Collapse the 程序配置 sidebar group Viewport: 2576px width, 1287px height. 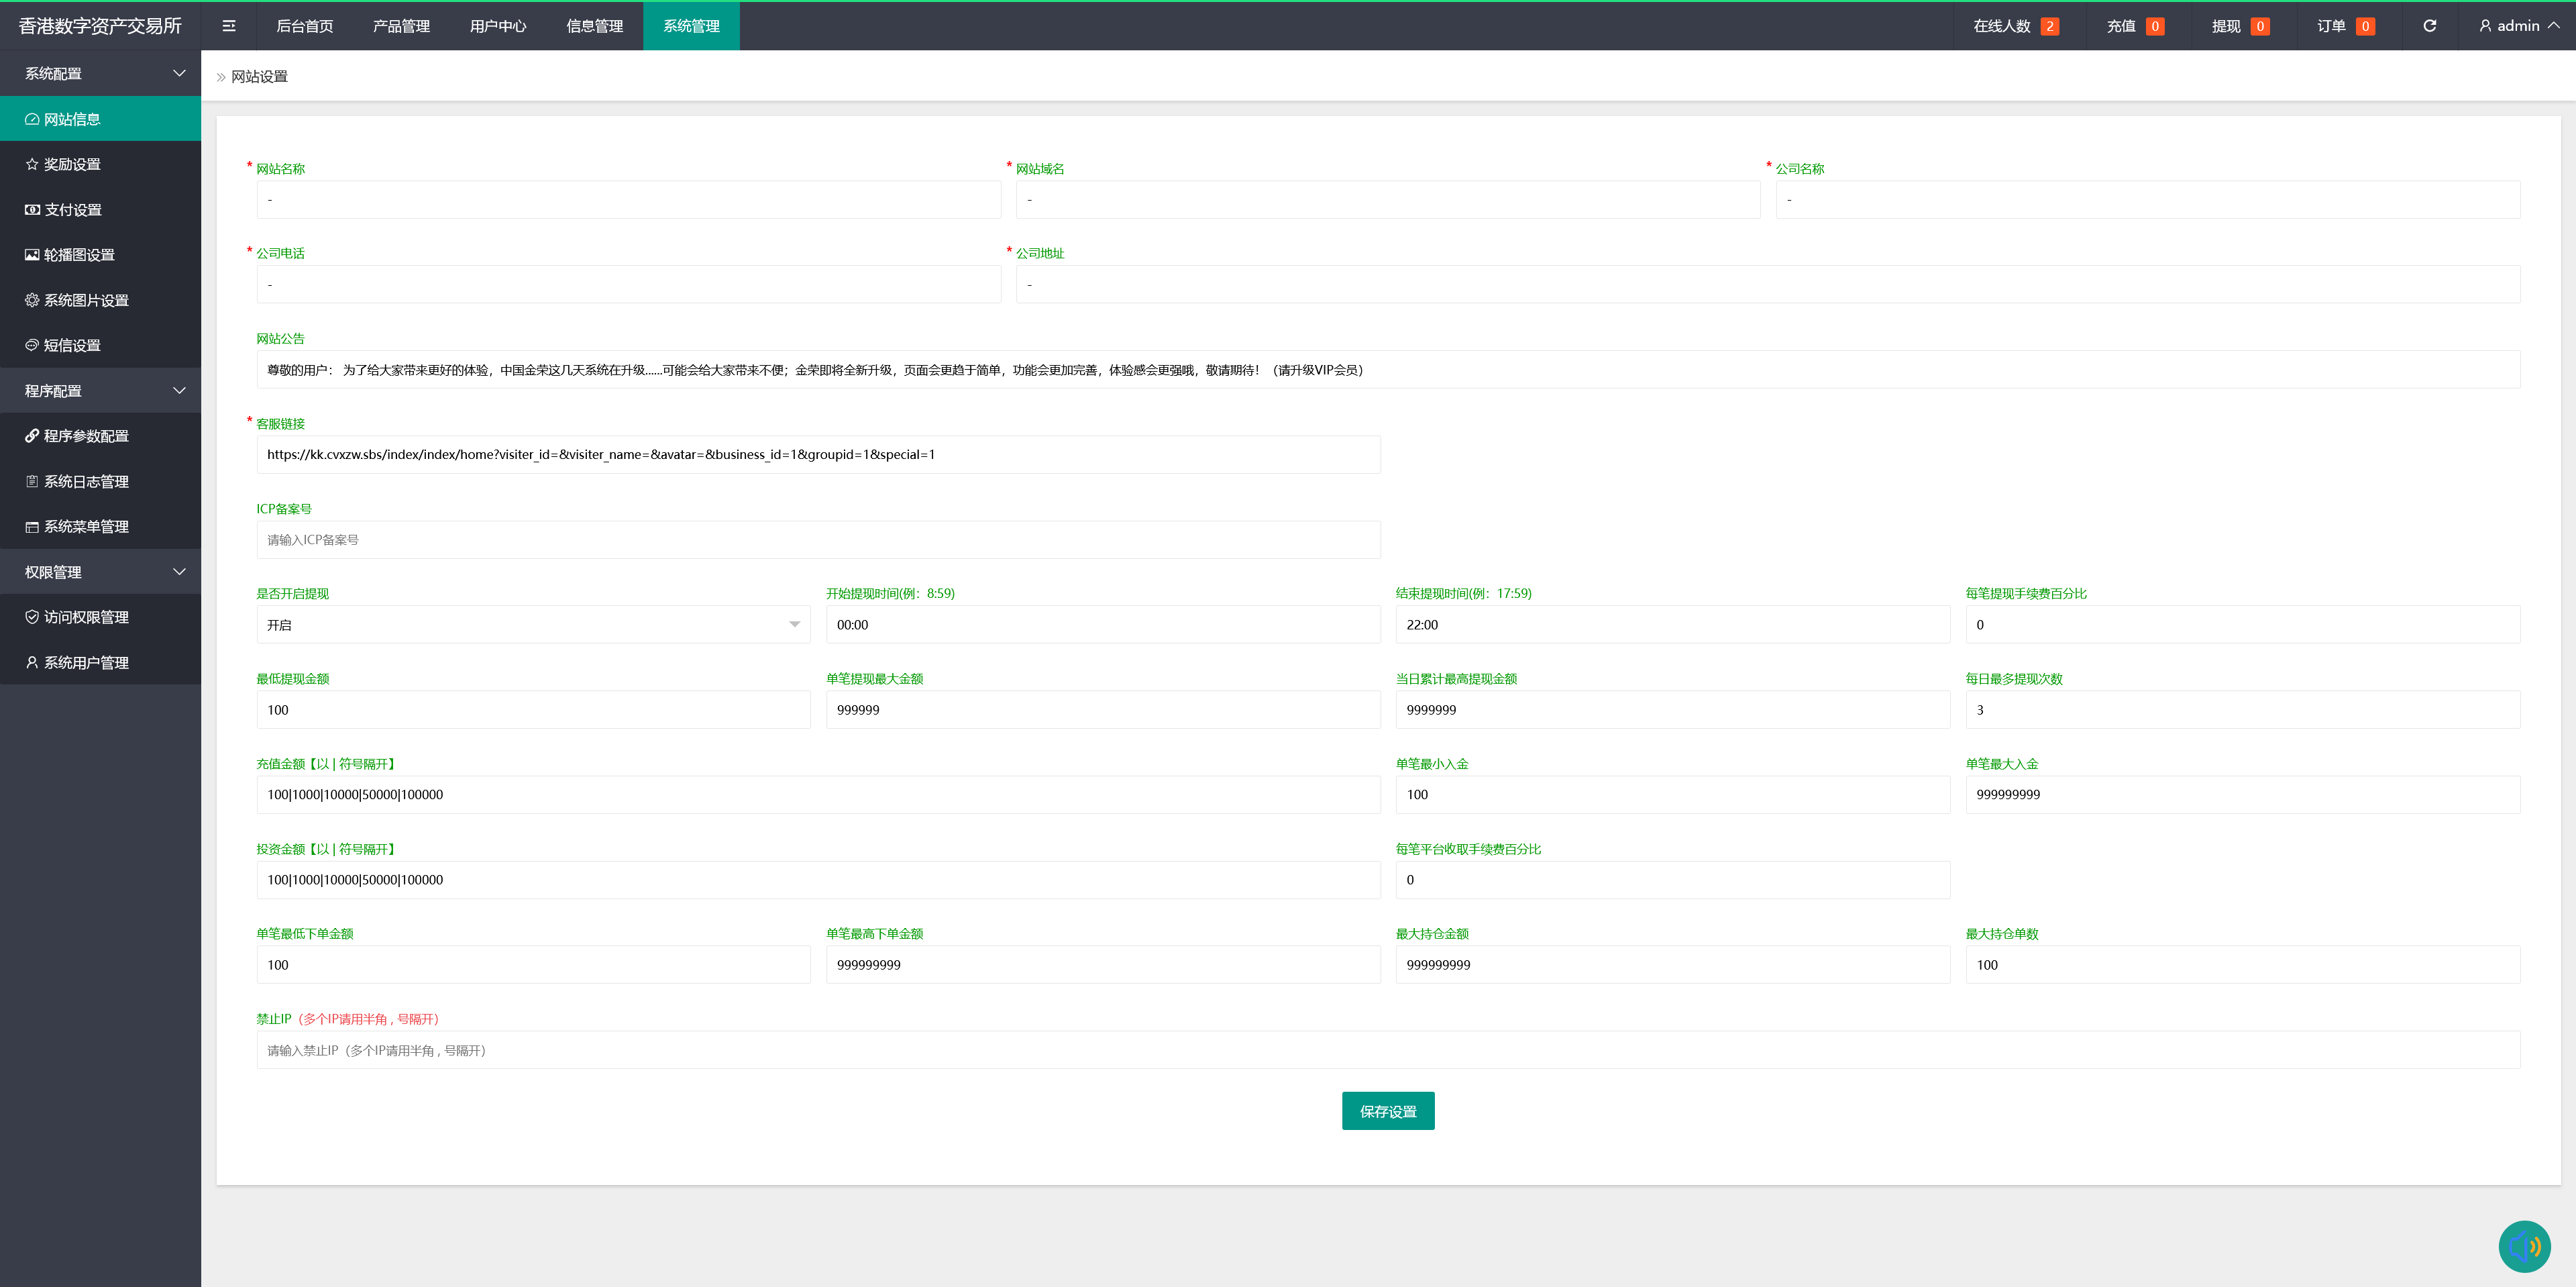[x=179, y=391]
